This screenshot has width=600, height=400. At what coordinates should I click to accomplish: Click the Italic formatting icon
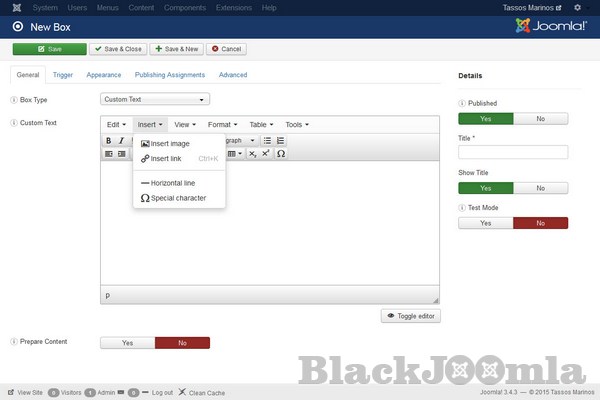(121, 141)
